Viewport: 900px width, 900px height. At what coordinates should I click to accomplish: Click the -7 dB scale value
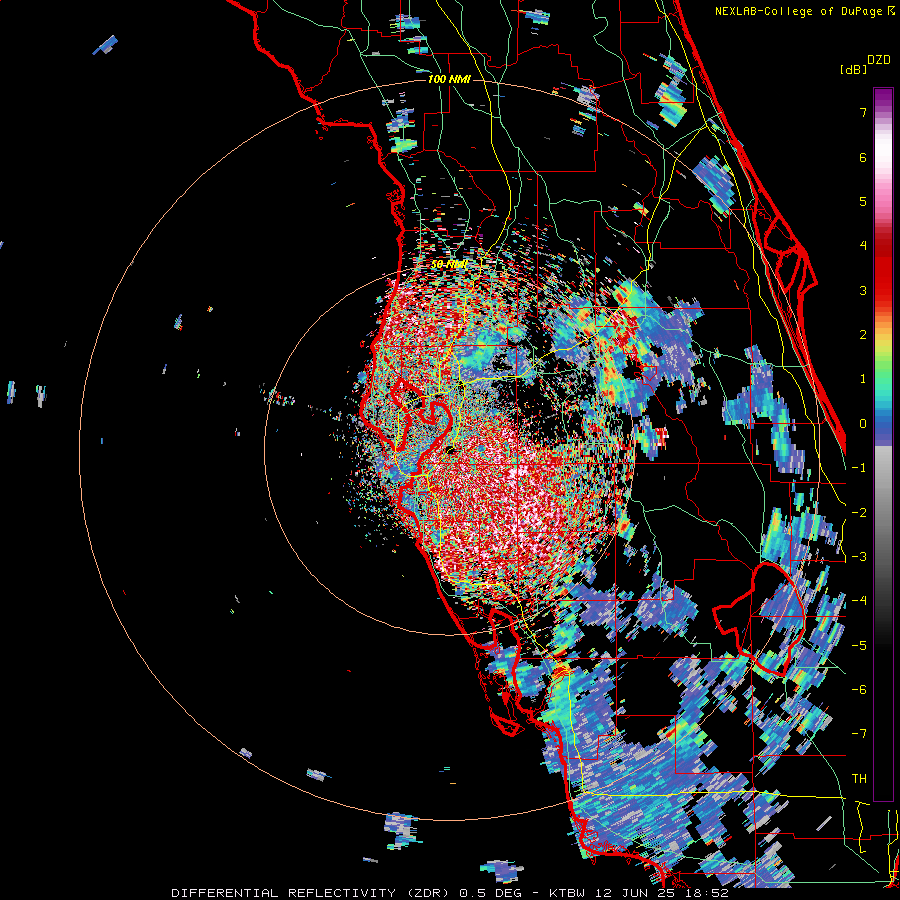point(859,734)
